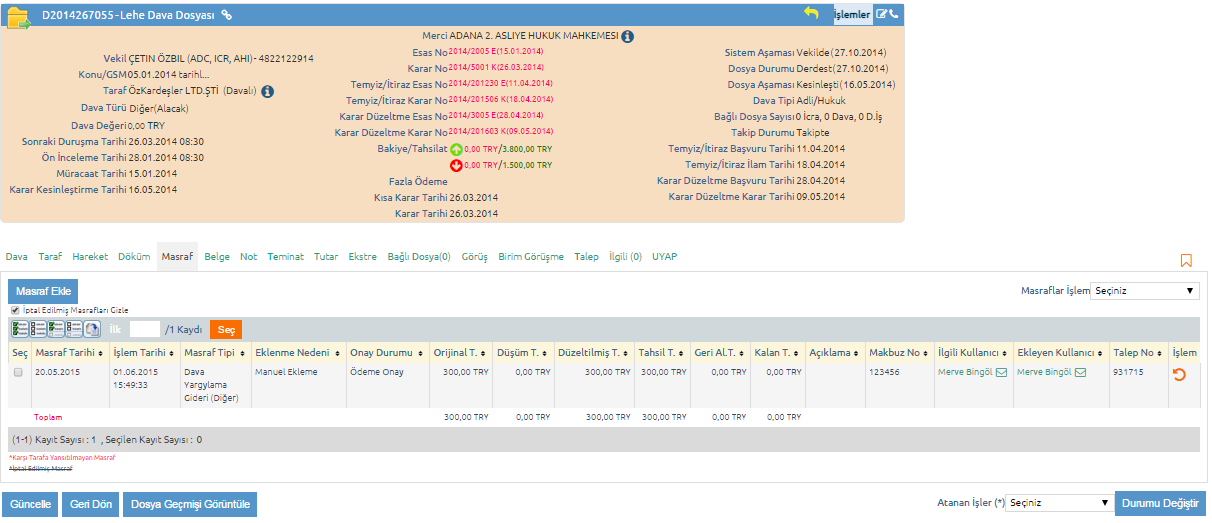Open the UYAP tab
Image resolution: width=1212 pixels, height=523 pixels.
[x=664, y=257]
